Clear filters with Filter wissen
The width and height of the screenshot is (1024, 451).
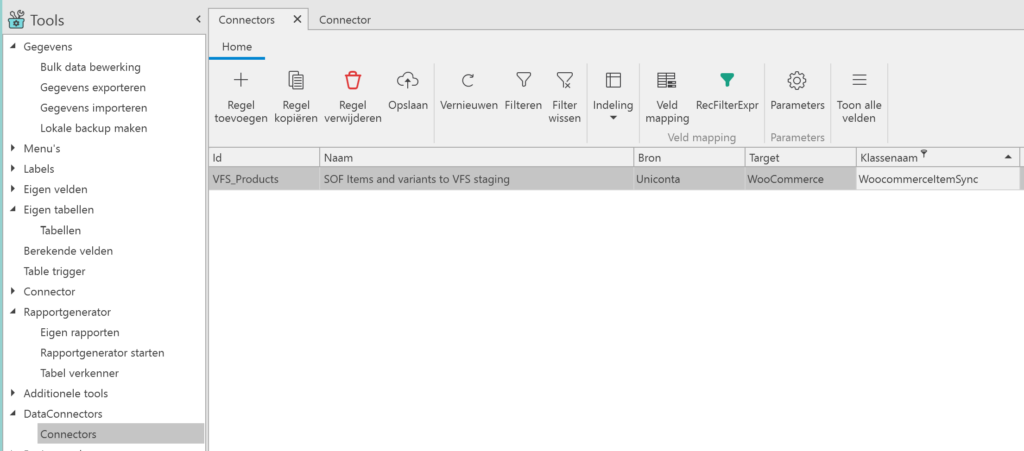(x=564, y=81)
